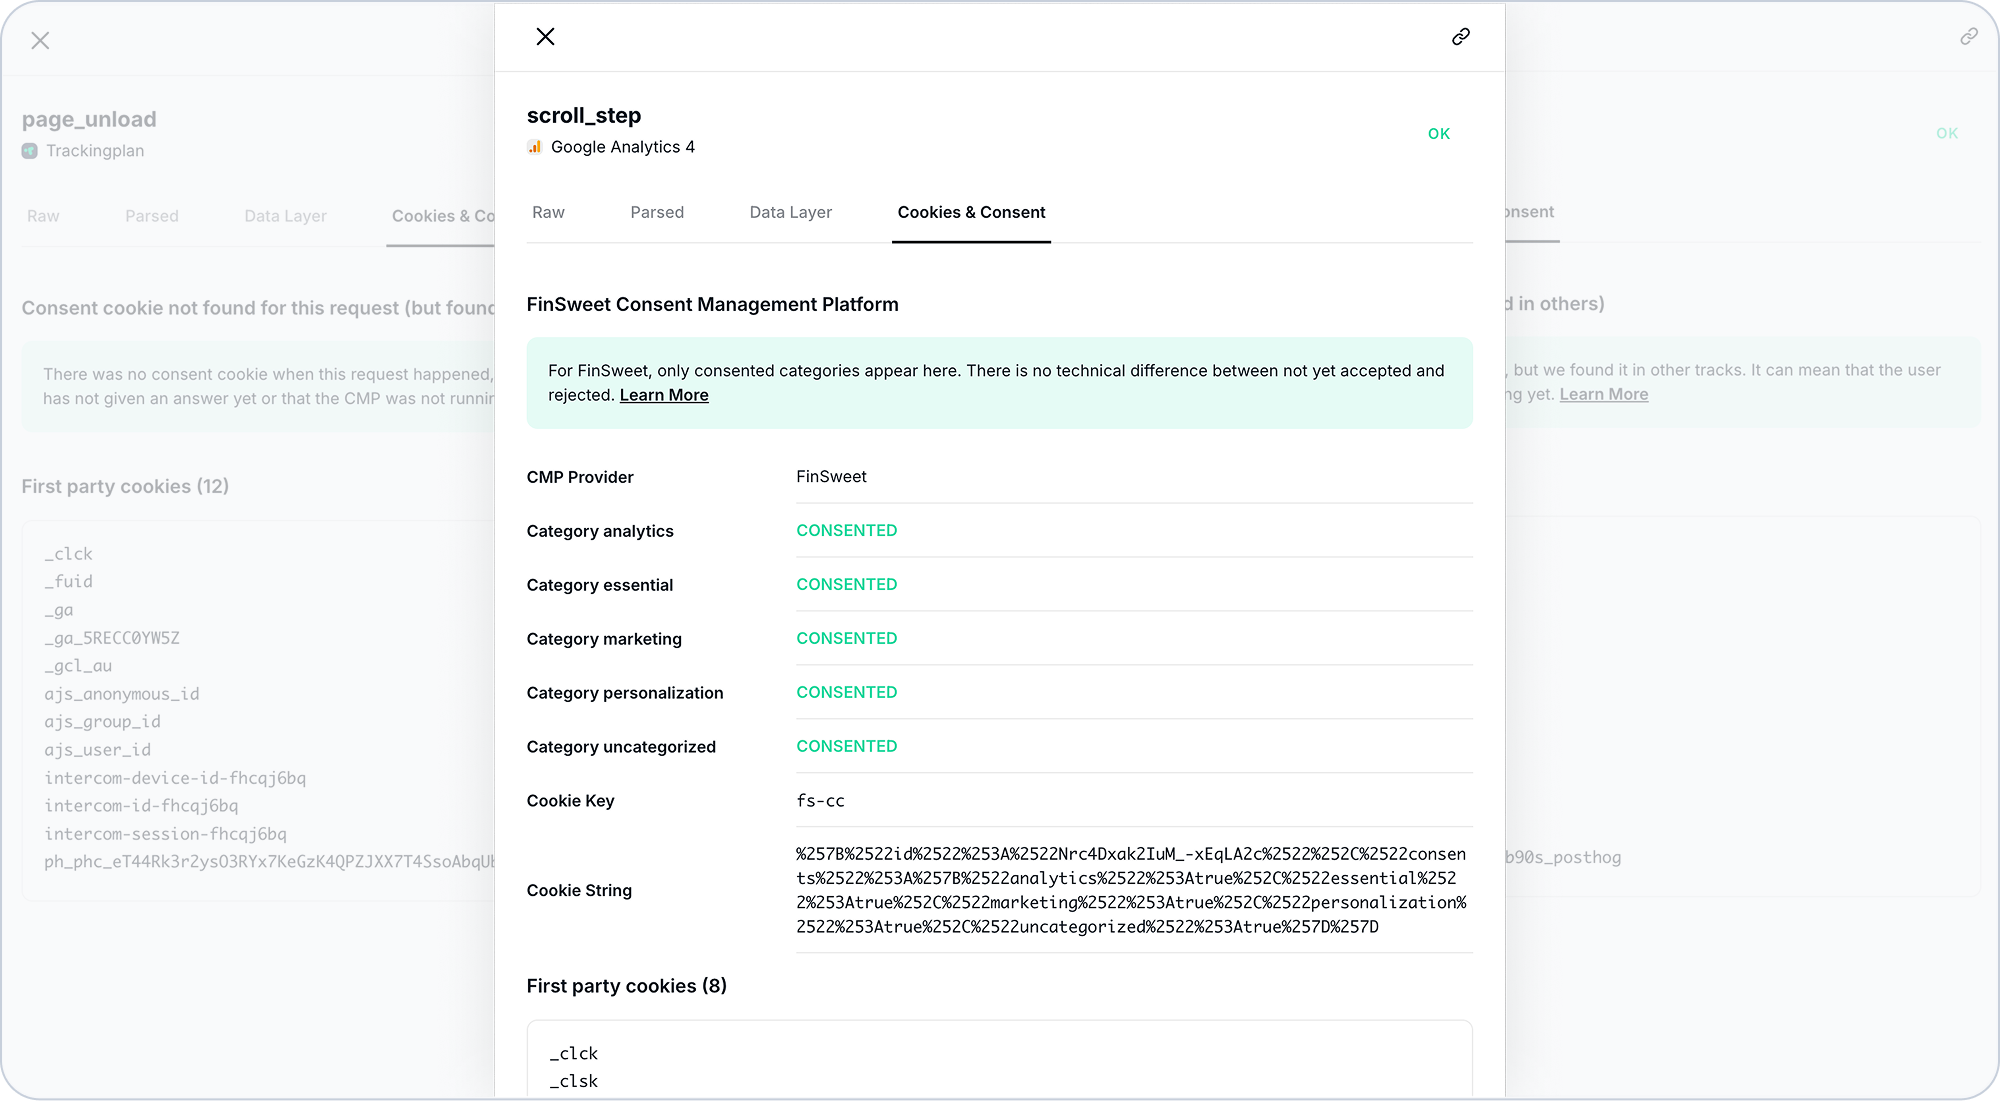Click intercom-session-fhcqj6bq cookie entry
Image resolution: width=2000 pixels, height=1101 pixels.
(165, 834)
